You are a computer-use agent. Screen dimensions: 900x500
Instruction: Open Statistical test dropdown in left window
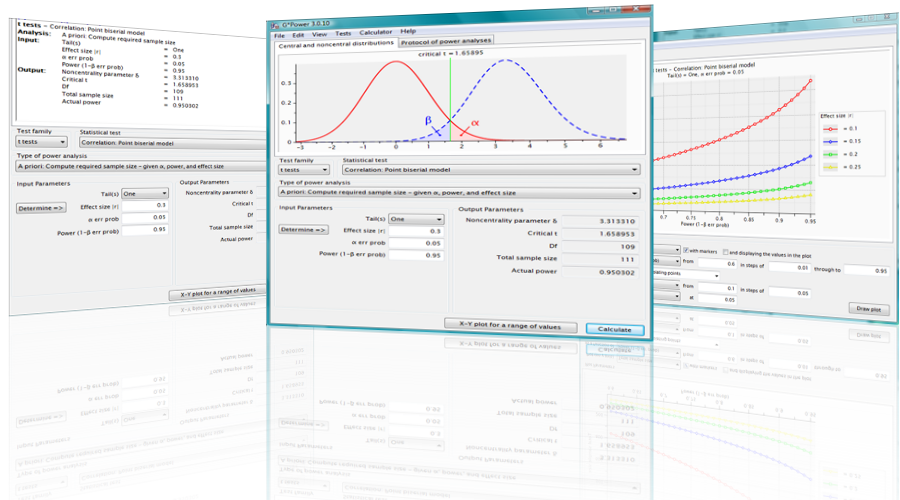click(x=172, y=143)
